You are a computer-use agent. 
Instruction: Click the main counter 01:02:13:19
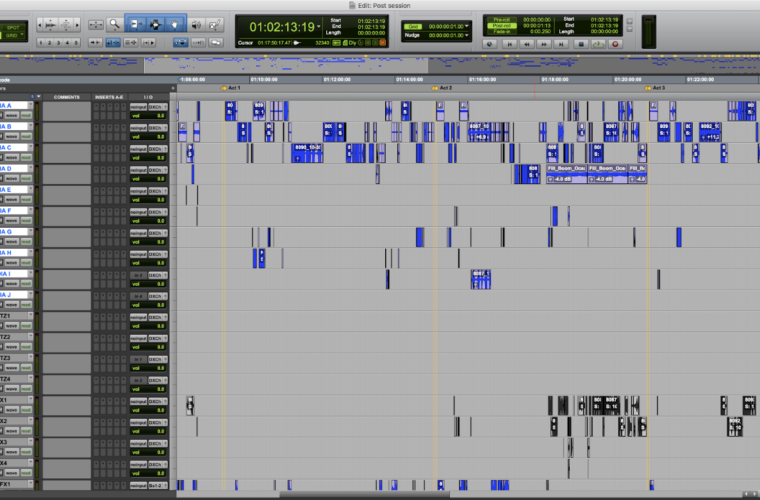point(282,27)
